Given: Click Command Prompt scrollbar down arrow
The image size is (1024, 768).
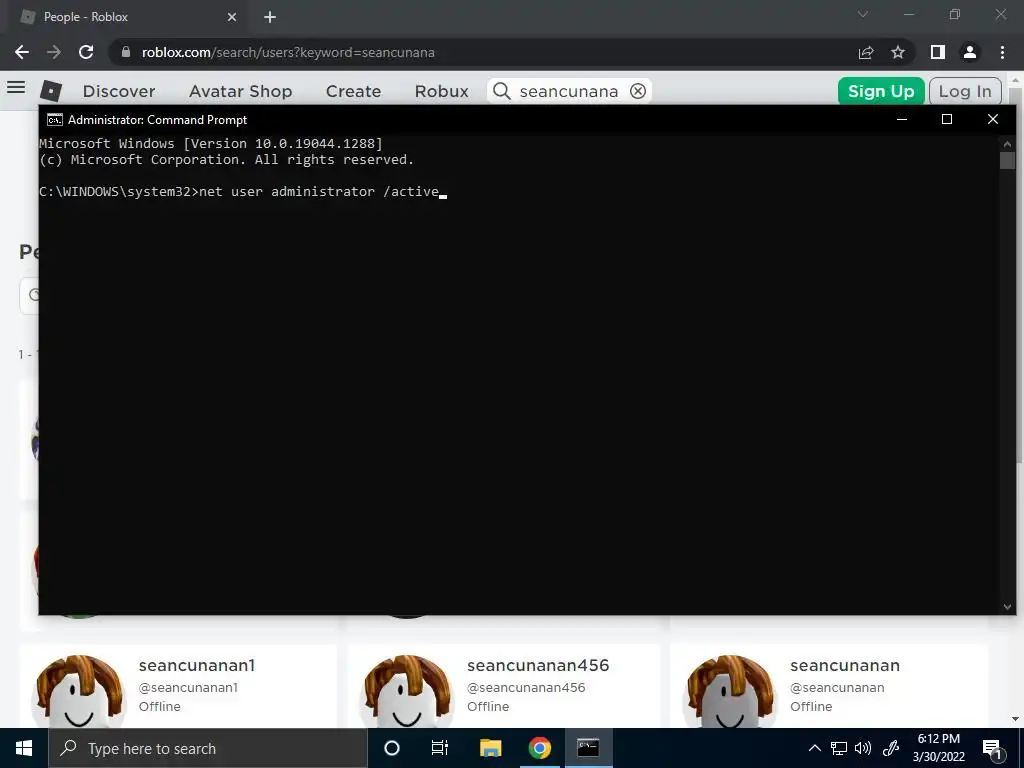Looking at the screenshot, I should click(x=1007, y=607).
